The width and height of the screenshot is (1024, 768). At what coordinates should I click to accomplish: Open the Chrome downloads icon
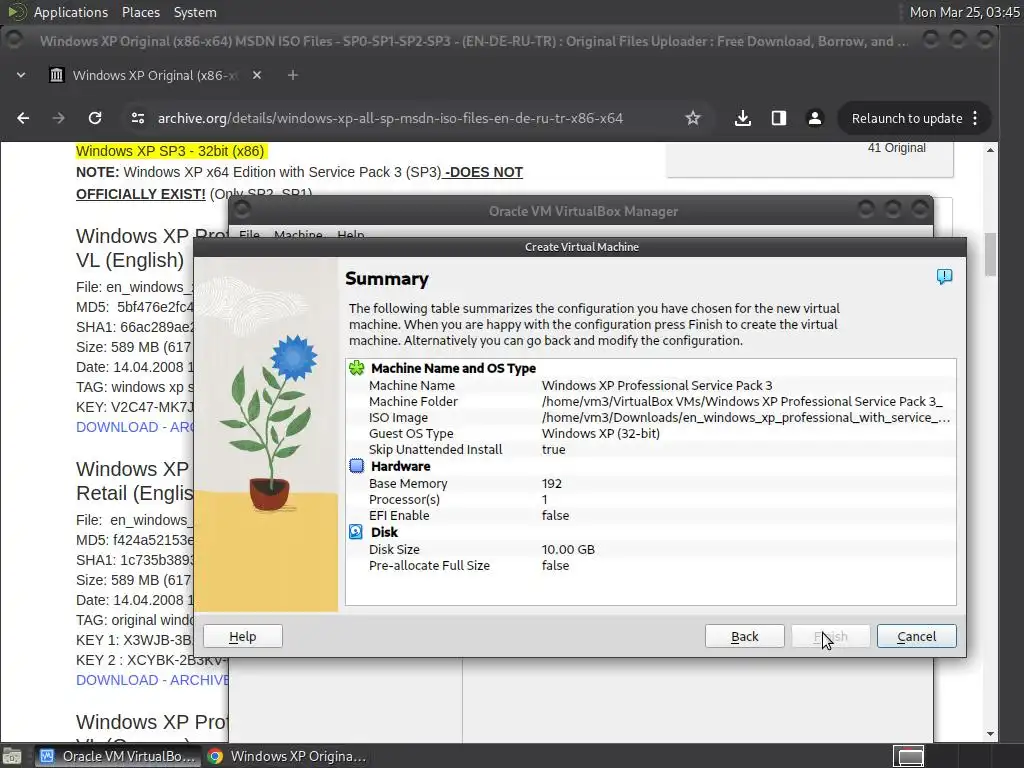(x=743, y=118)
